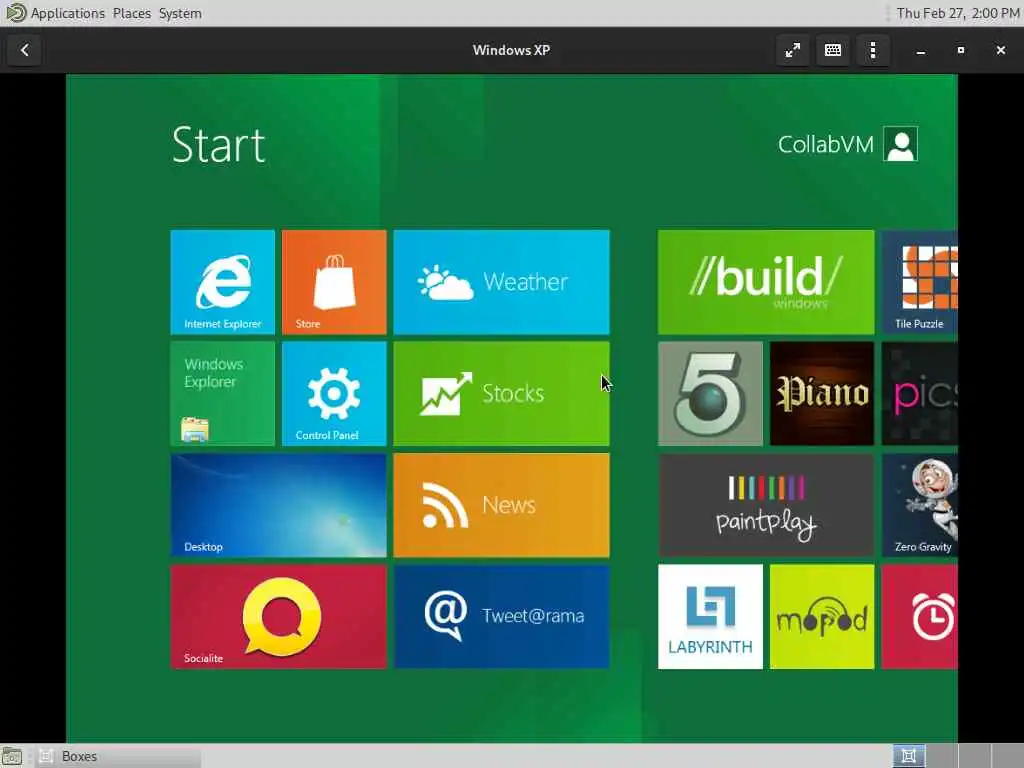Open the keyboard shortcuts button
The image size is (1024, 768).
pos(833,50)
